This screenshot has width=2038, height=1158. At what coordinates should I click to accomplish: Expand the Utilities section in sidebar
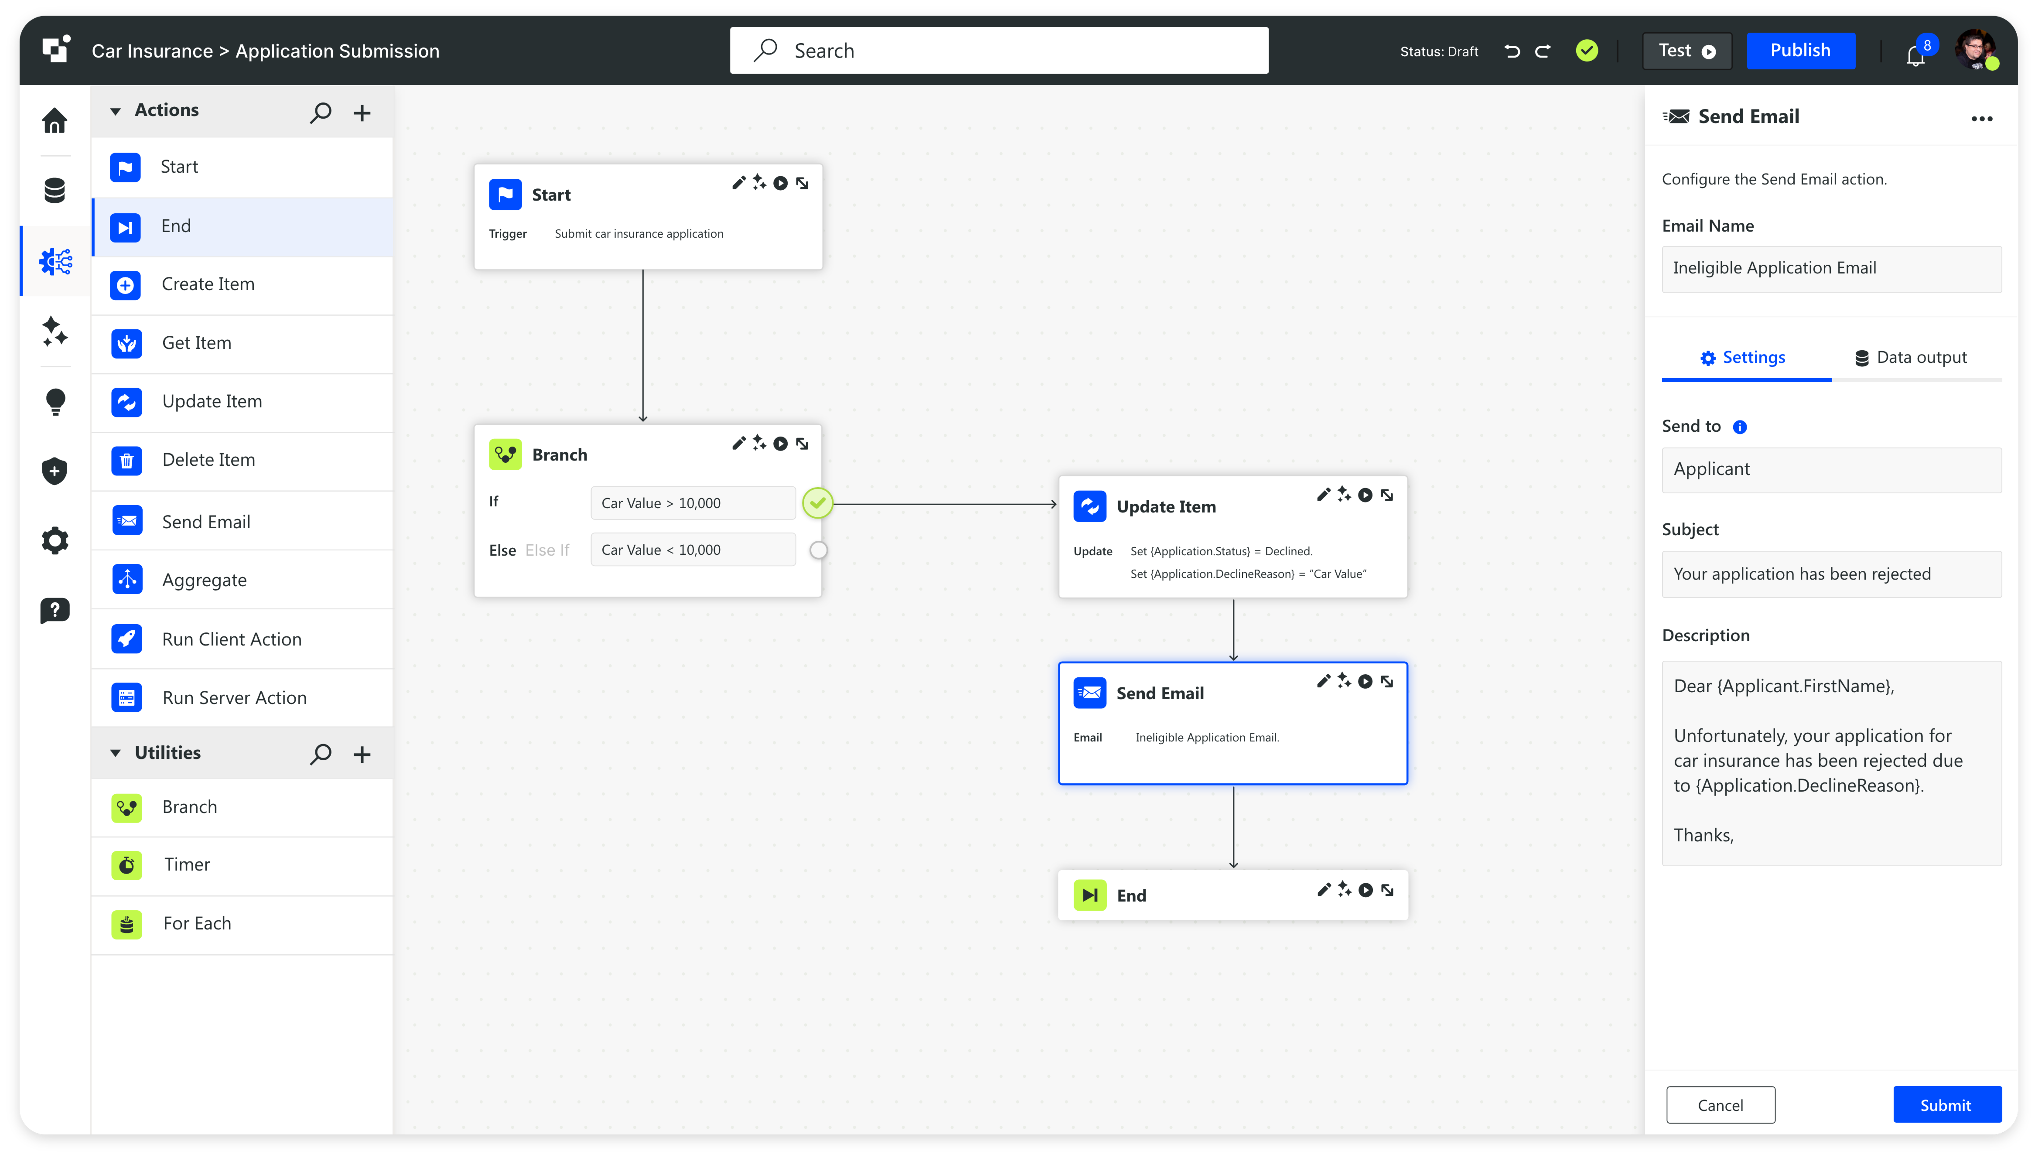click(x=120, y=753)
